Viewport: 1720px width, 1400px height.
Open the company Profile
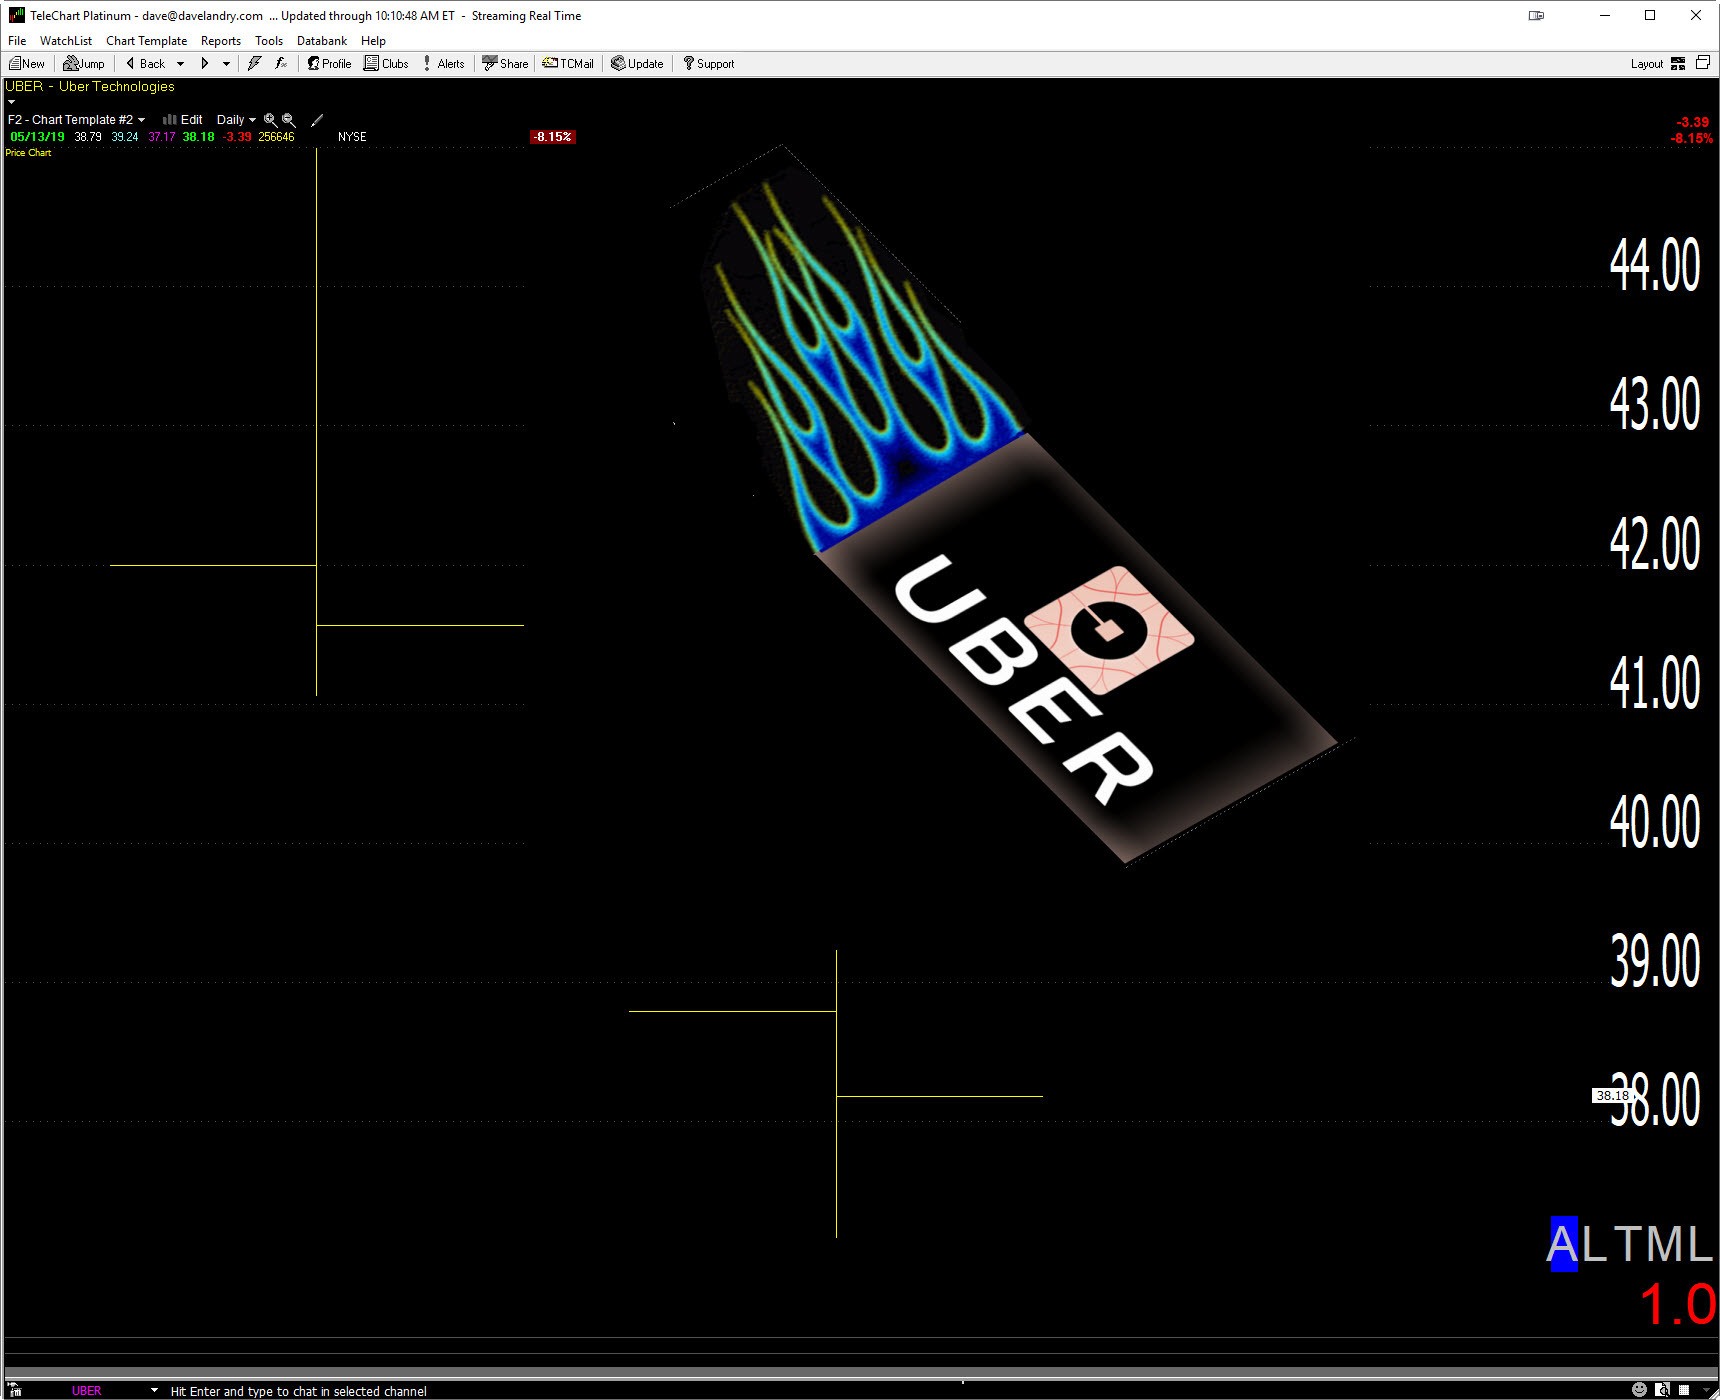pos(329,63)
